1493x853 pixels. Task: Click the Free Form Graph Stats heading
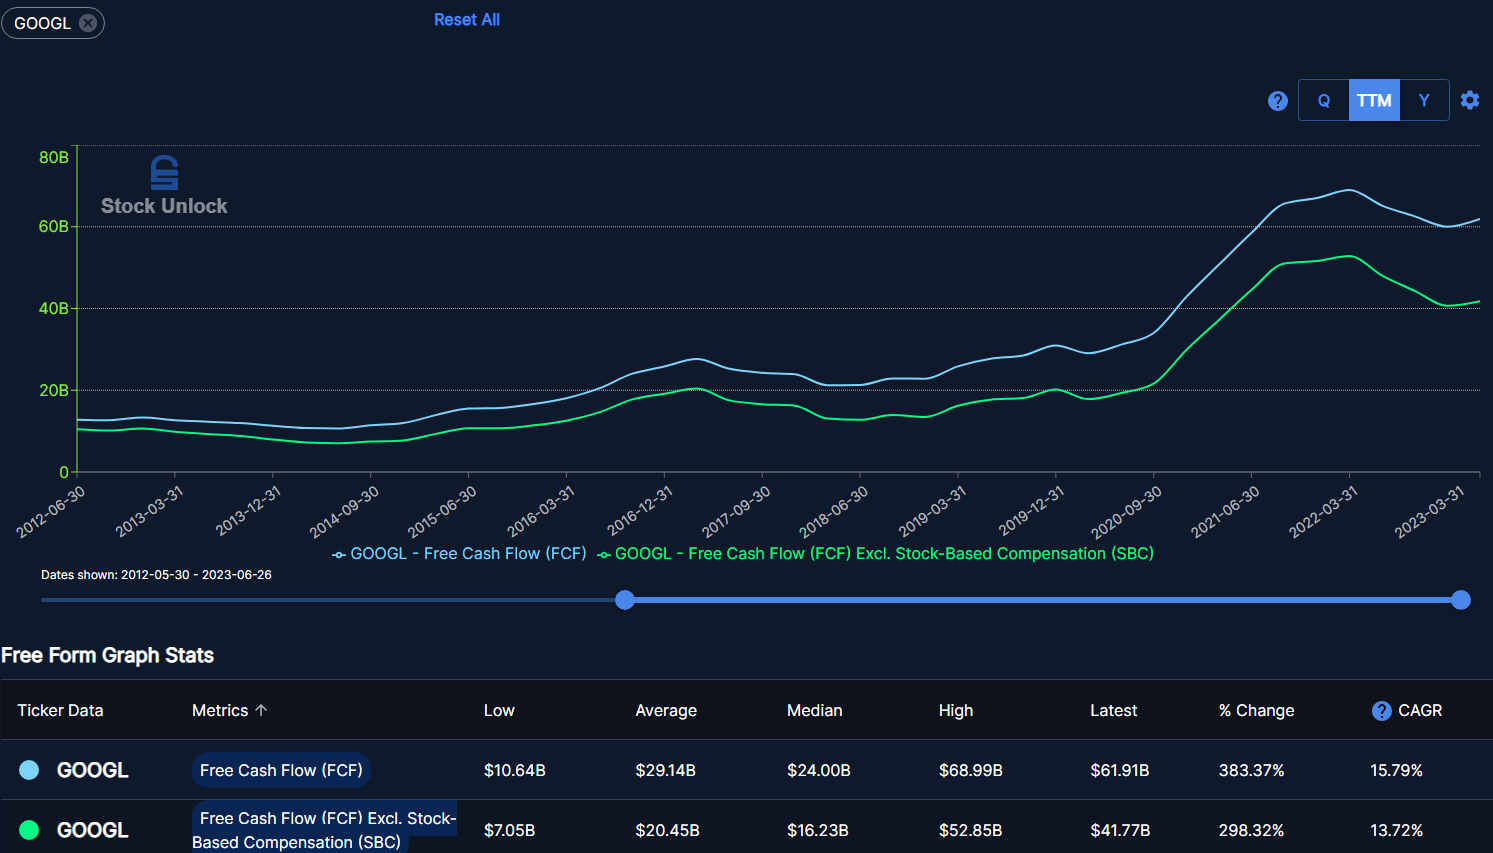108,655
